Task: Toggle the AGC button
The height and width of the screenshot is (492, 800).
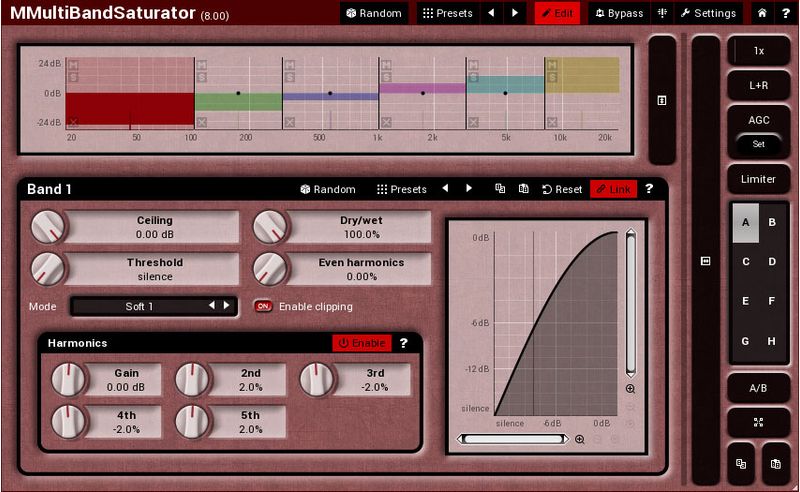Action: pyautogui.click(x=759, y=120)
